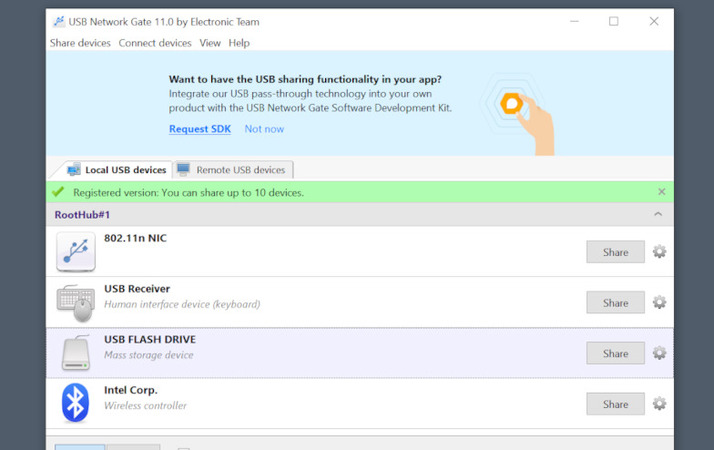The image size is (714, 450).
Task: Click the 802.11n NIC USB device icon
Action: tap(76, 252)
